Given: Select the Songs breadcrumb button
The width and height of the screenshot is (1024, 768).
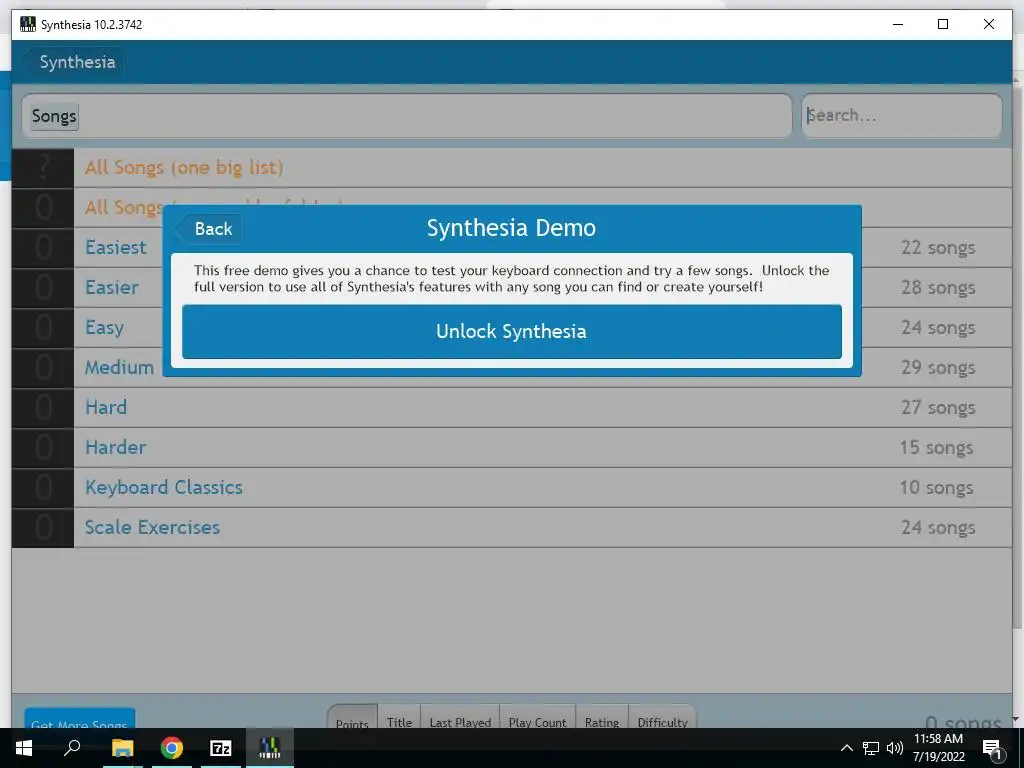Looking at the screenshot, I should click(x=54, y=116).
